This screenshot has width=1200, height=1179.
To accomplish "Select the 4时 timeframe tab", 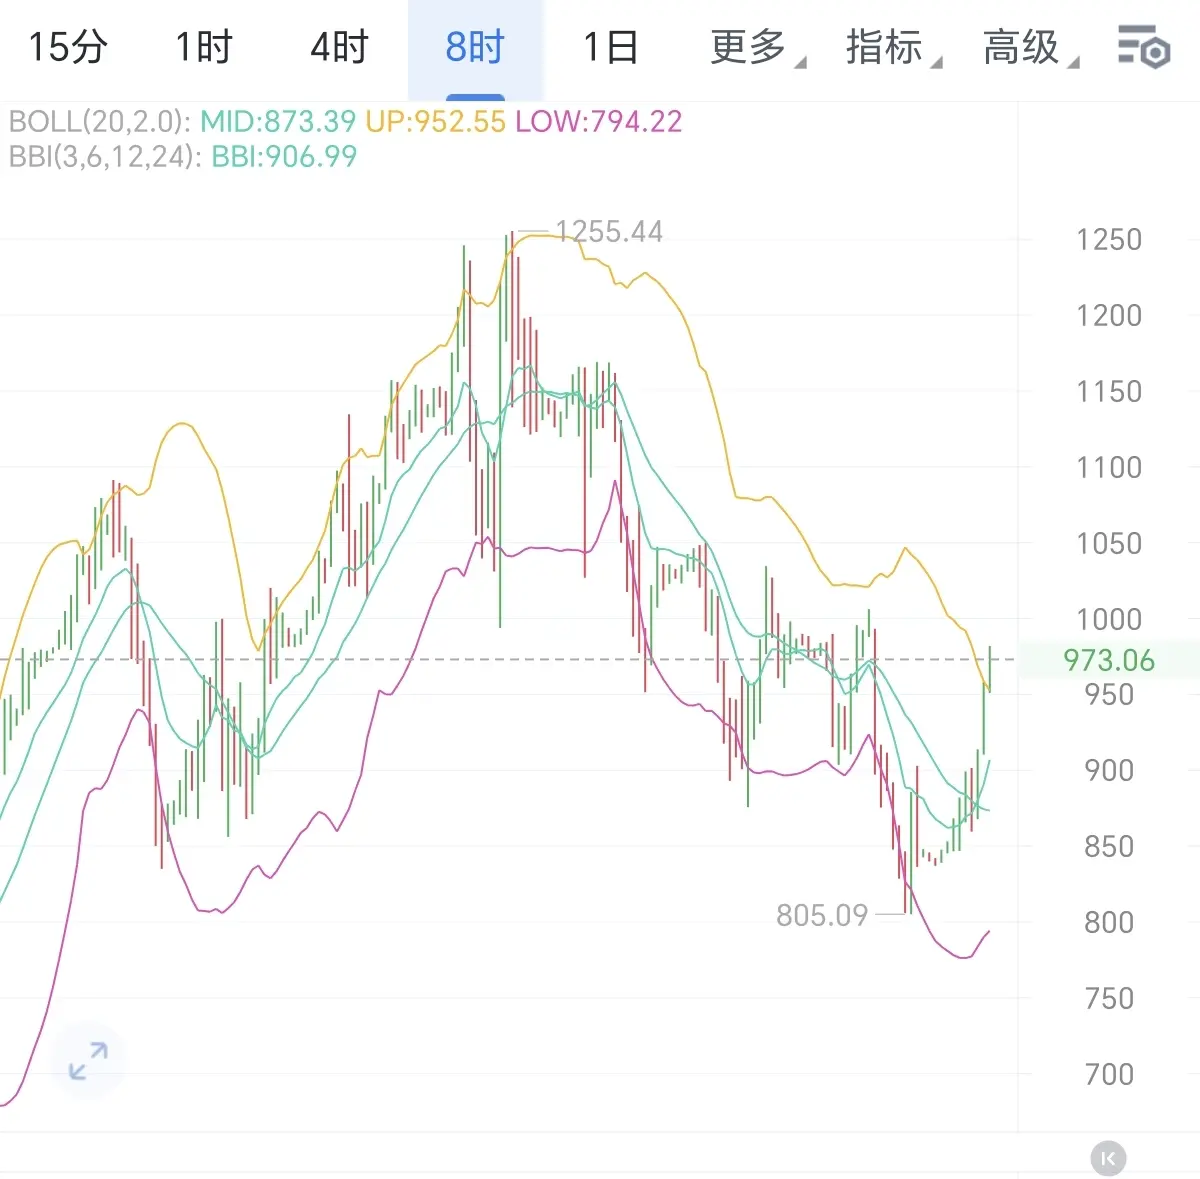I will pyautogui.click(x=339, y=47).
